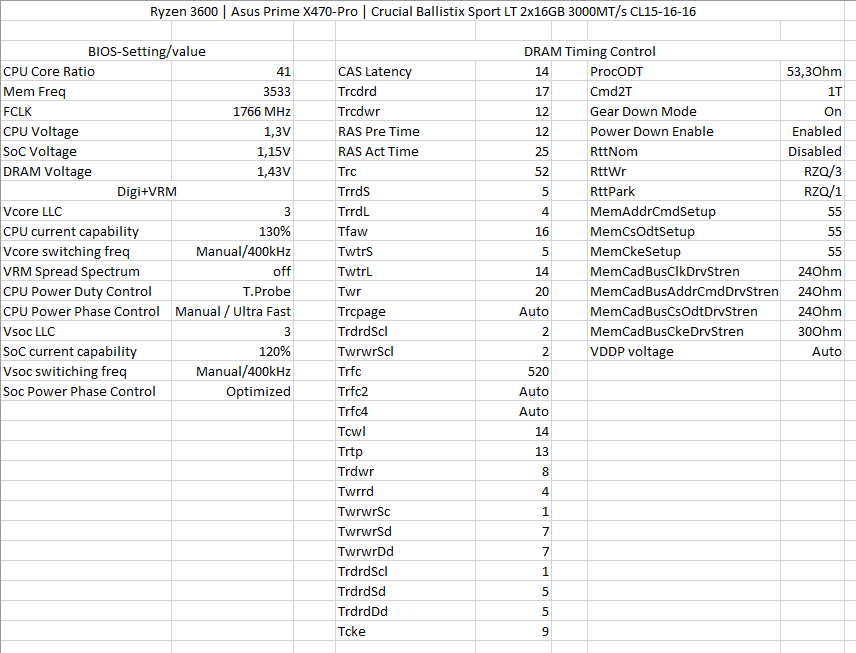Select the Trcdrd value 17
Screen dimensions: 856x653
(513, 91)
